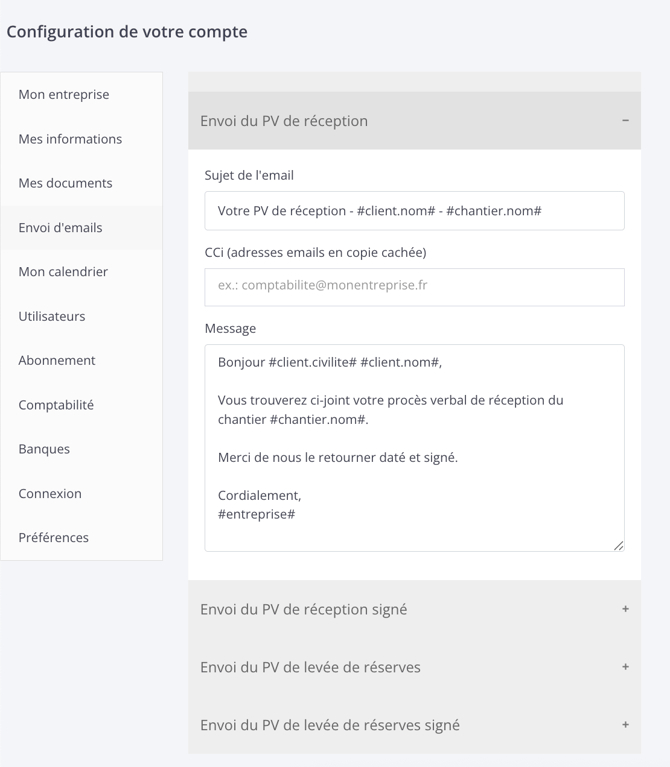
Task: Click plus icon beside PV de réception signé
Action: point(625,609)
